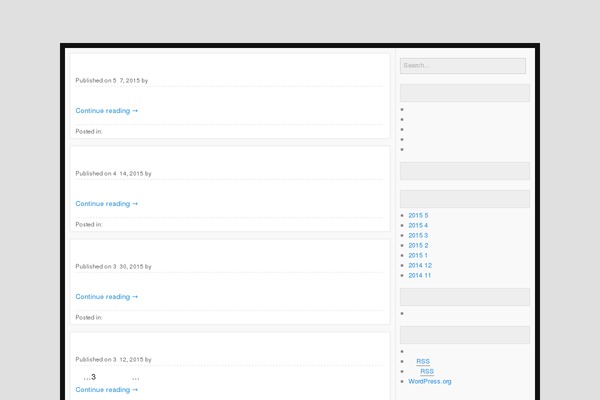
Task: Select the 'Published on 3 12, 2015 by' text
Action: [x=113, y=359]
